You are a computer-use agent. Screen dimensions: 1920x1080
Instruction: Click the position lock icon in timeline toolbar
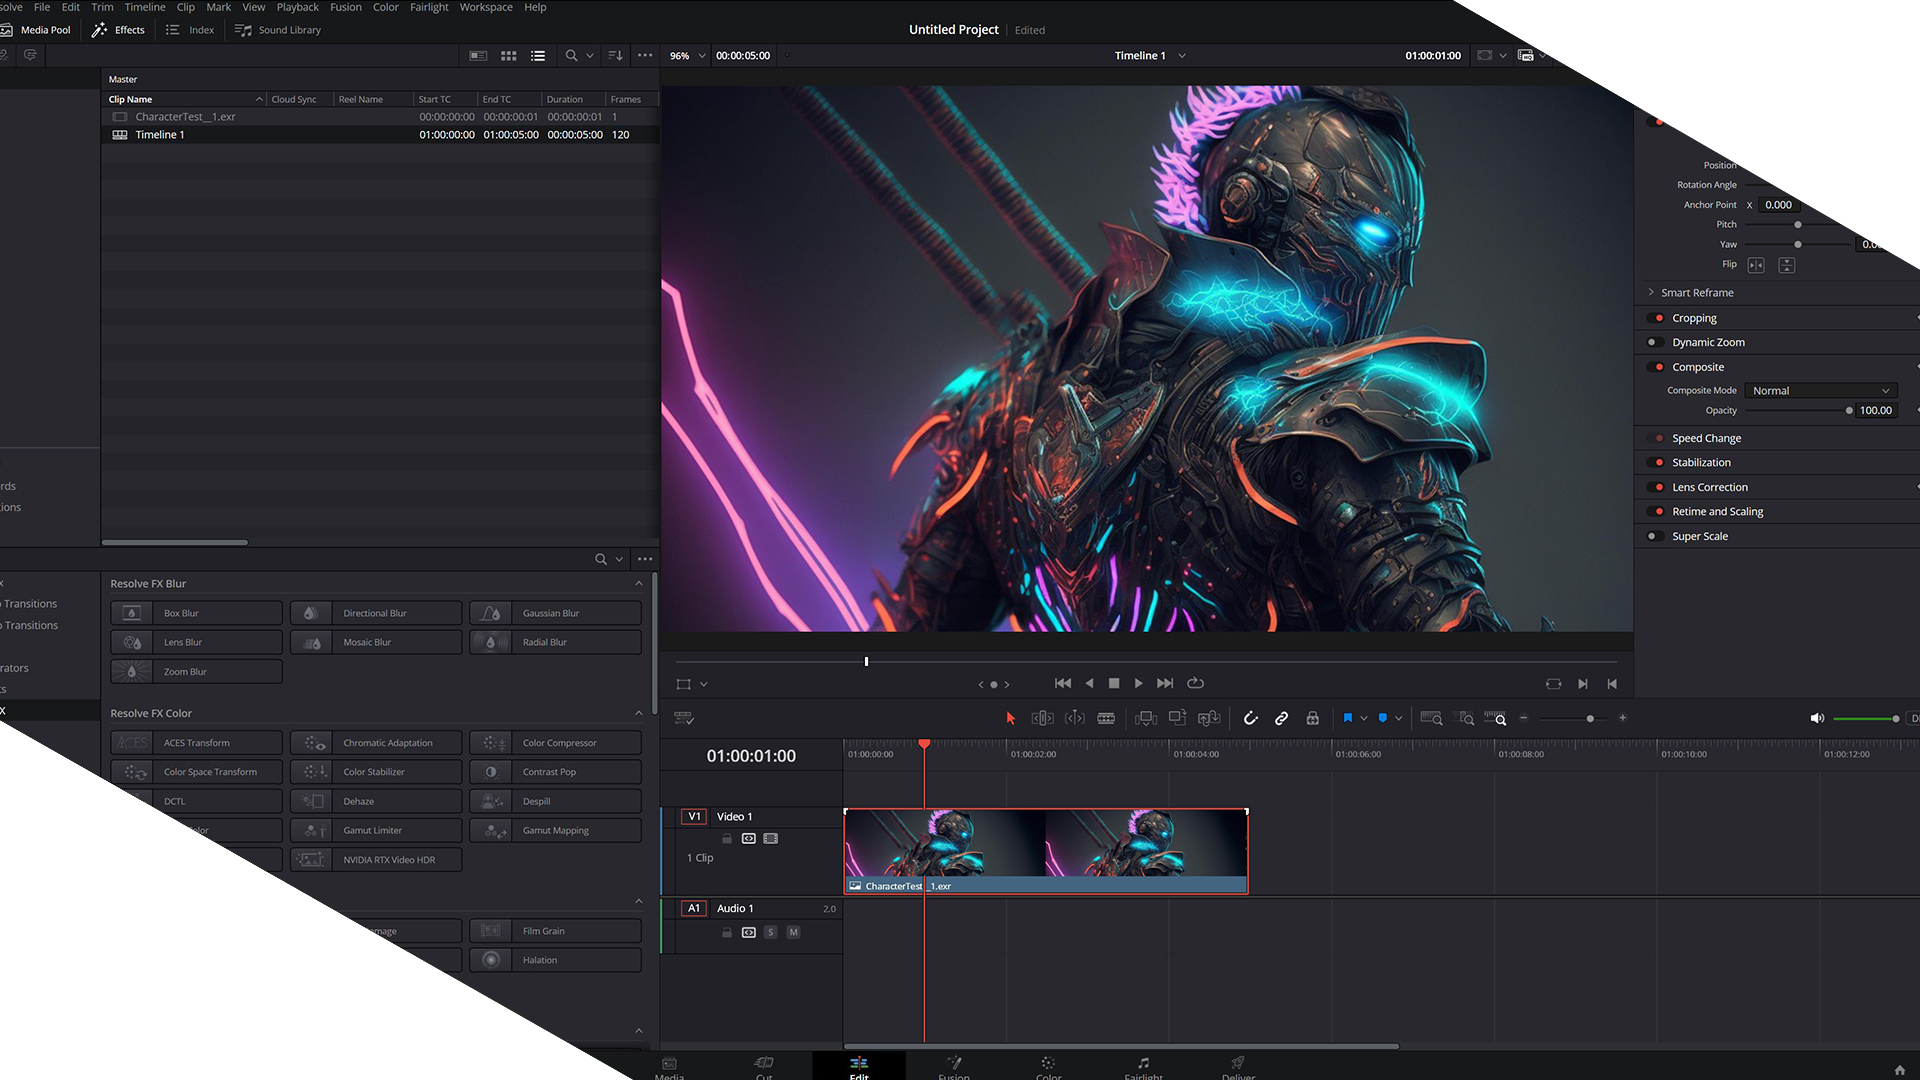point(1312,718)
